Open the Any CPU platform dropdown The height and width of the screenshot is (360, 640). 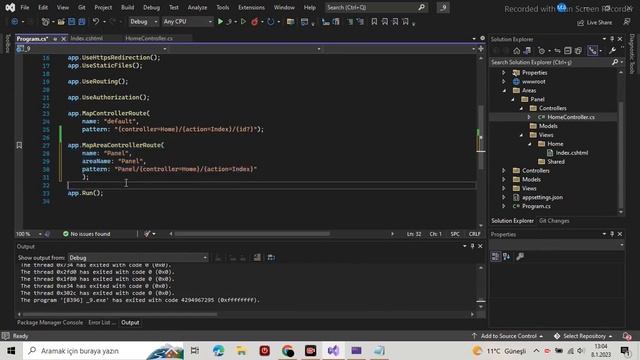(187, 22)
